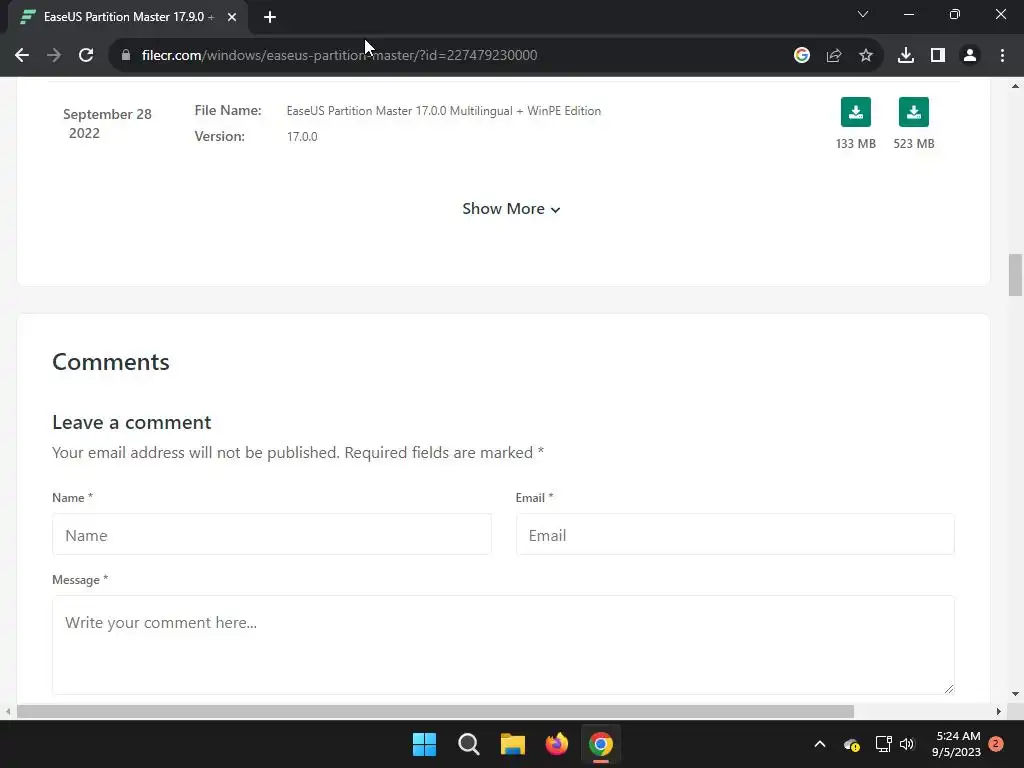1024x768 pixels.
Task: Open the notification badge showing 2
Action: [x=996, y=744]
